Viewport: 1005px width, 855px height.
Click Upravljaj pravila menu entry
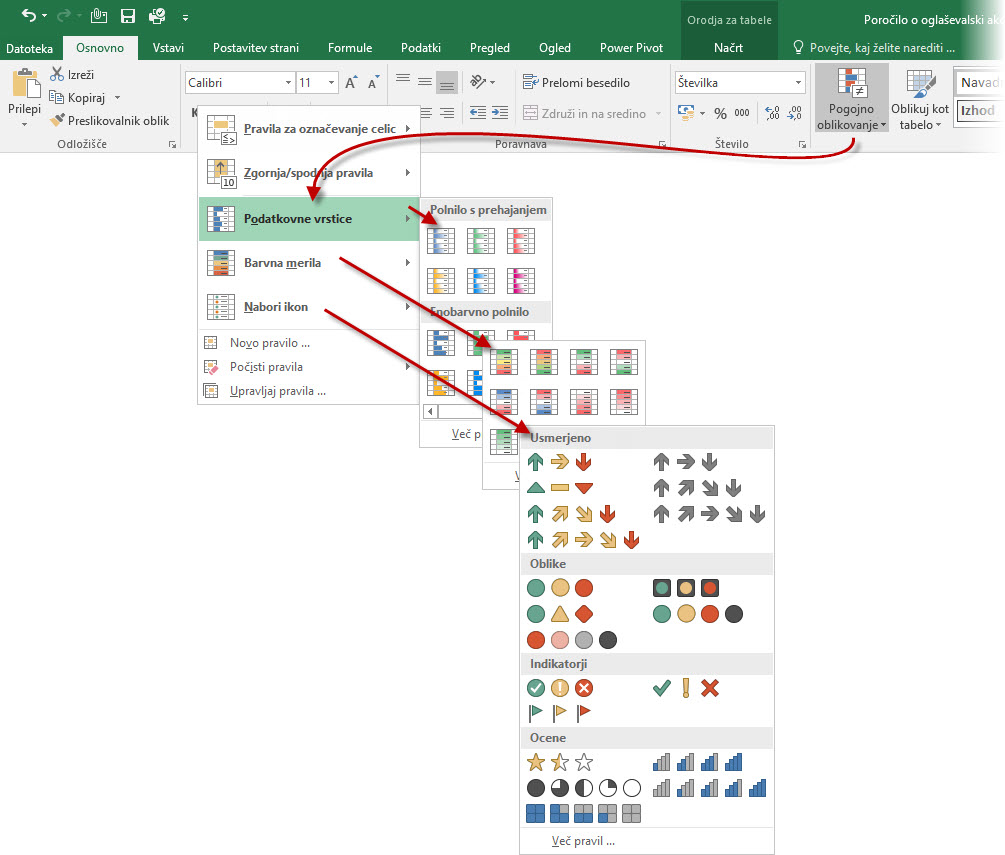pos(309,391)
